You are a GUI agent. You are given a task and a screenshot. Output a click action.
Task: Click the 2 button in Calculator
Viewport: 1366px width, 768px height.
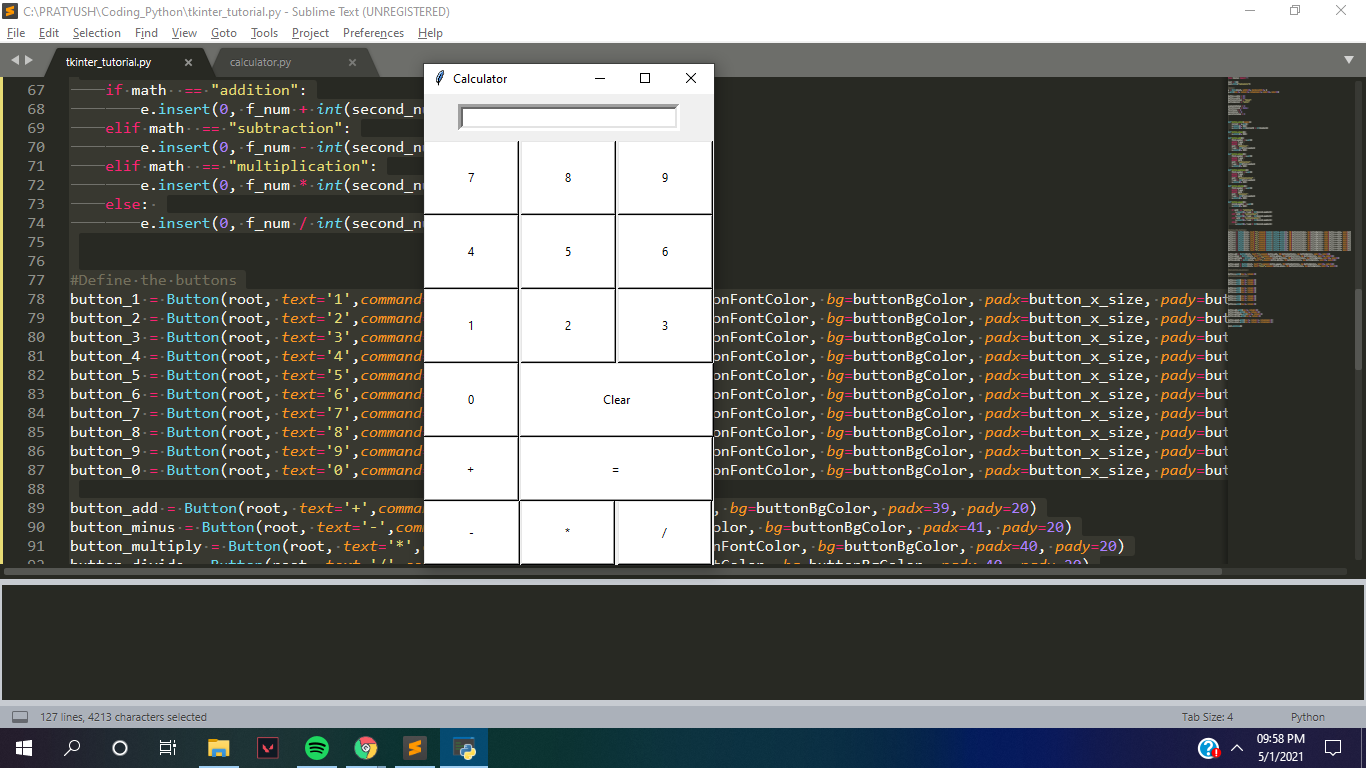pos(568,326)
